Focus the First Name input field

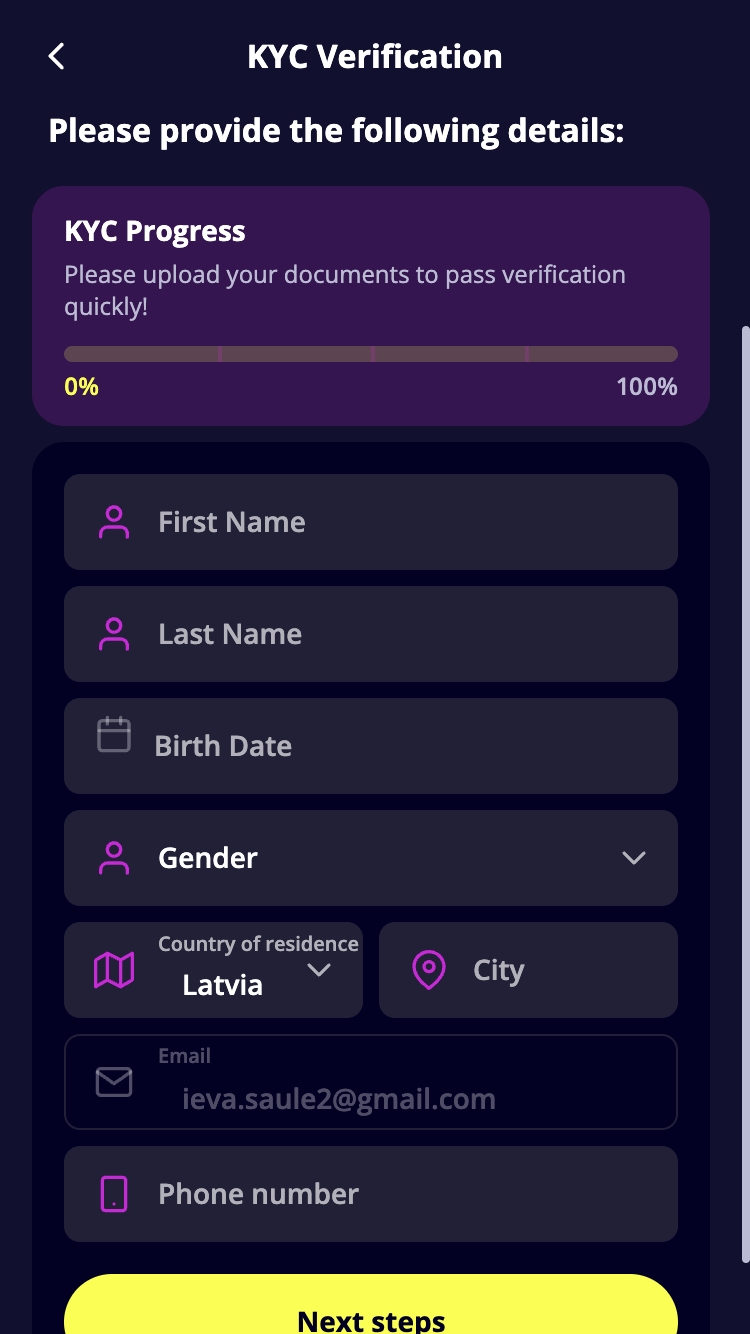[x=400, y=522]
